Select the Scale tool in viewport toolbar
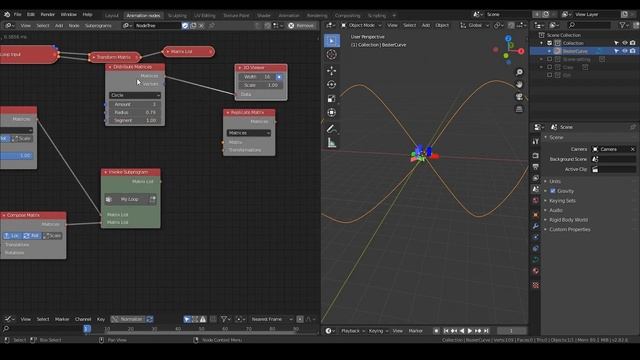This screenshot has width=640, height=360. point(331,98)
